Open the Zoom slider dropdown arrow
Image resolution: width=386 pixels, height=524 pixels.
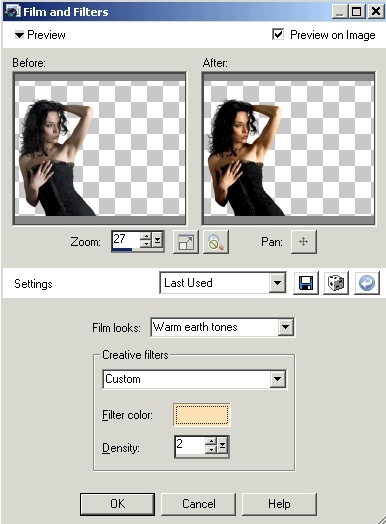coord(157,240)
